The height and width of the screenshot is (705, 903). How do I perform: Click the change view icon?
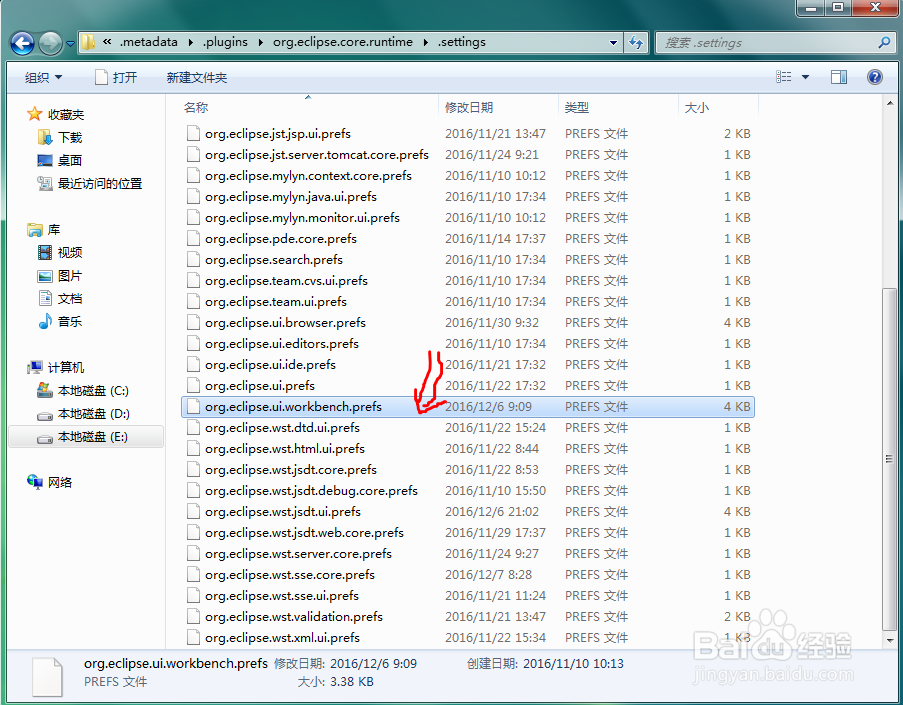tap(784, 77)
